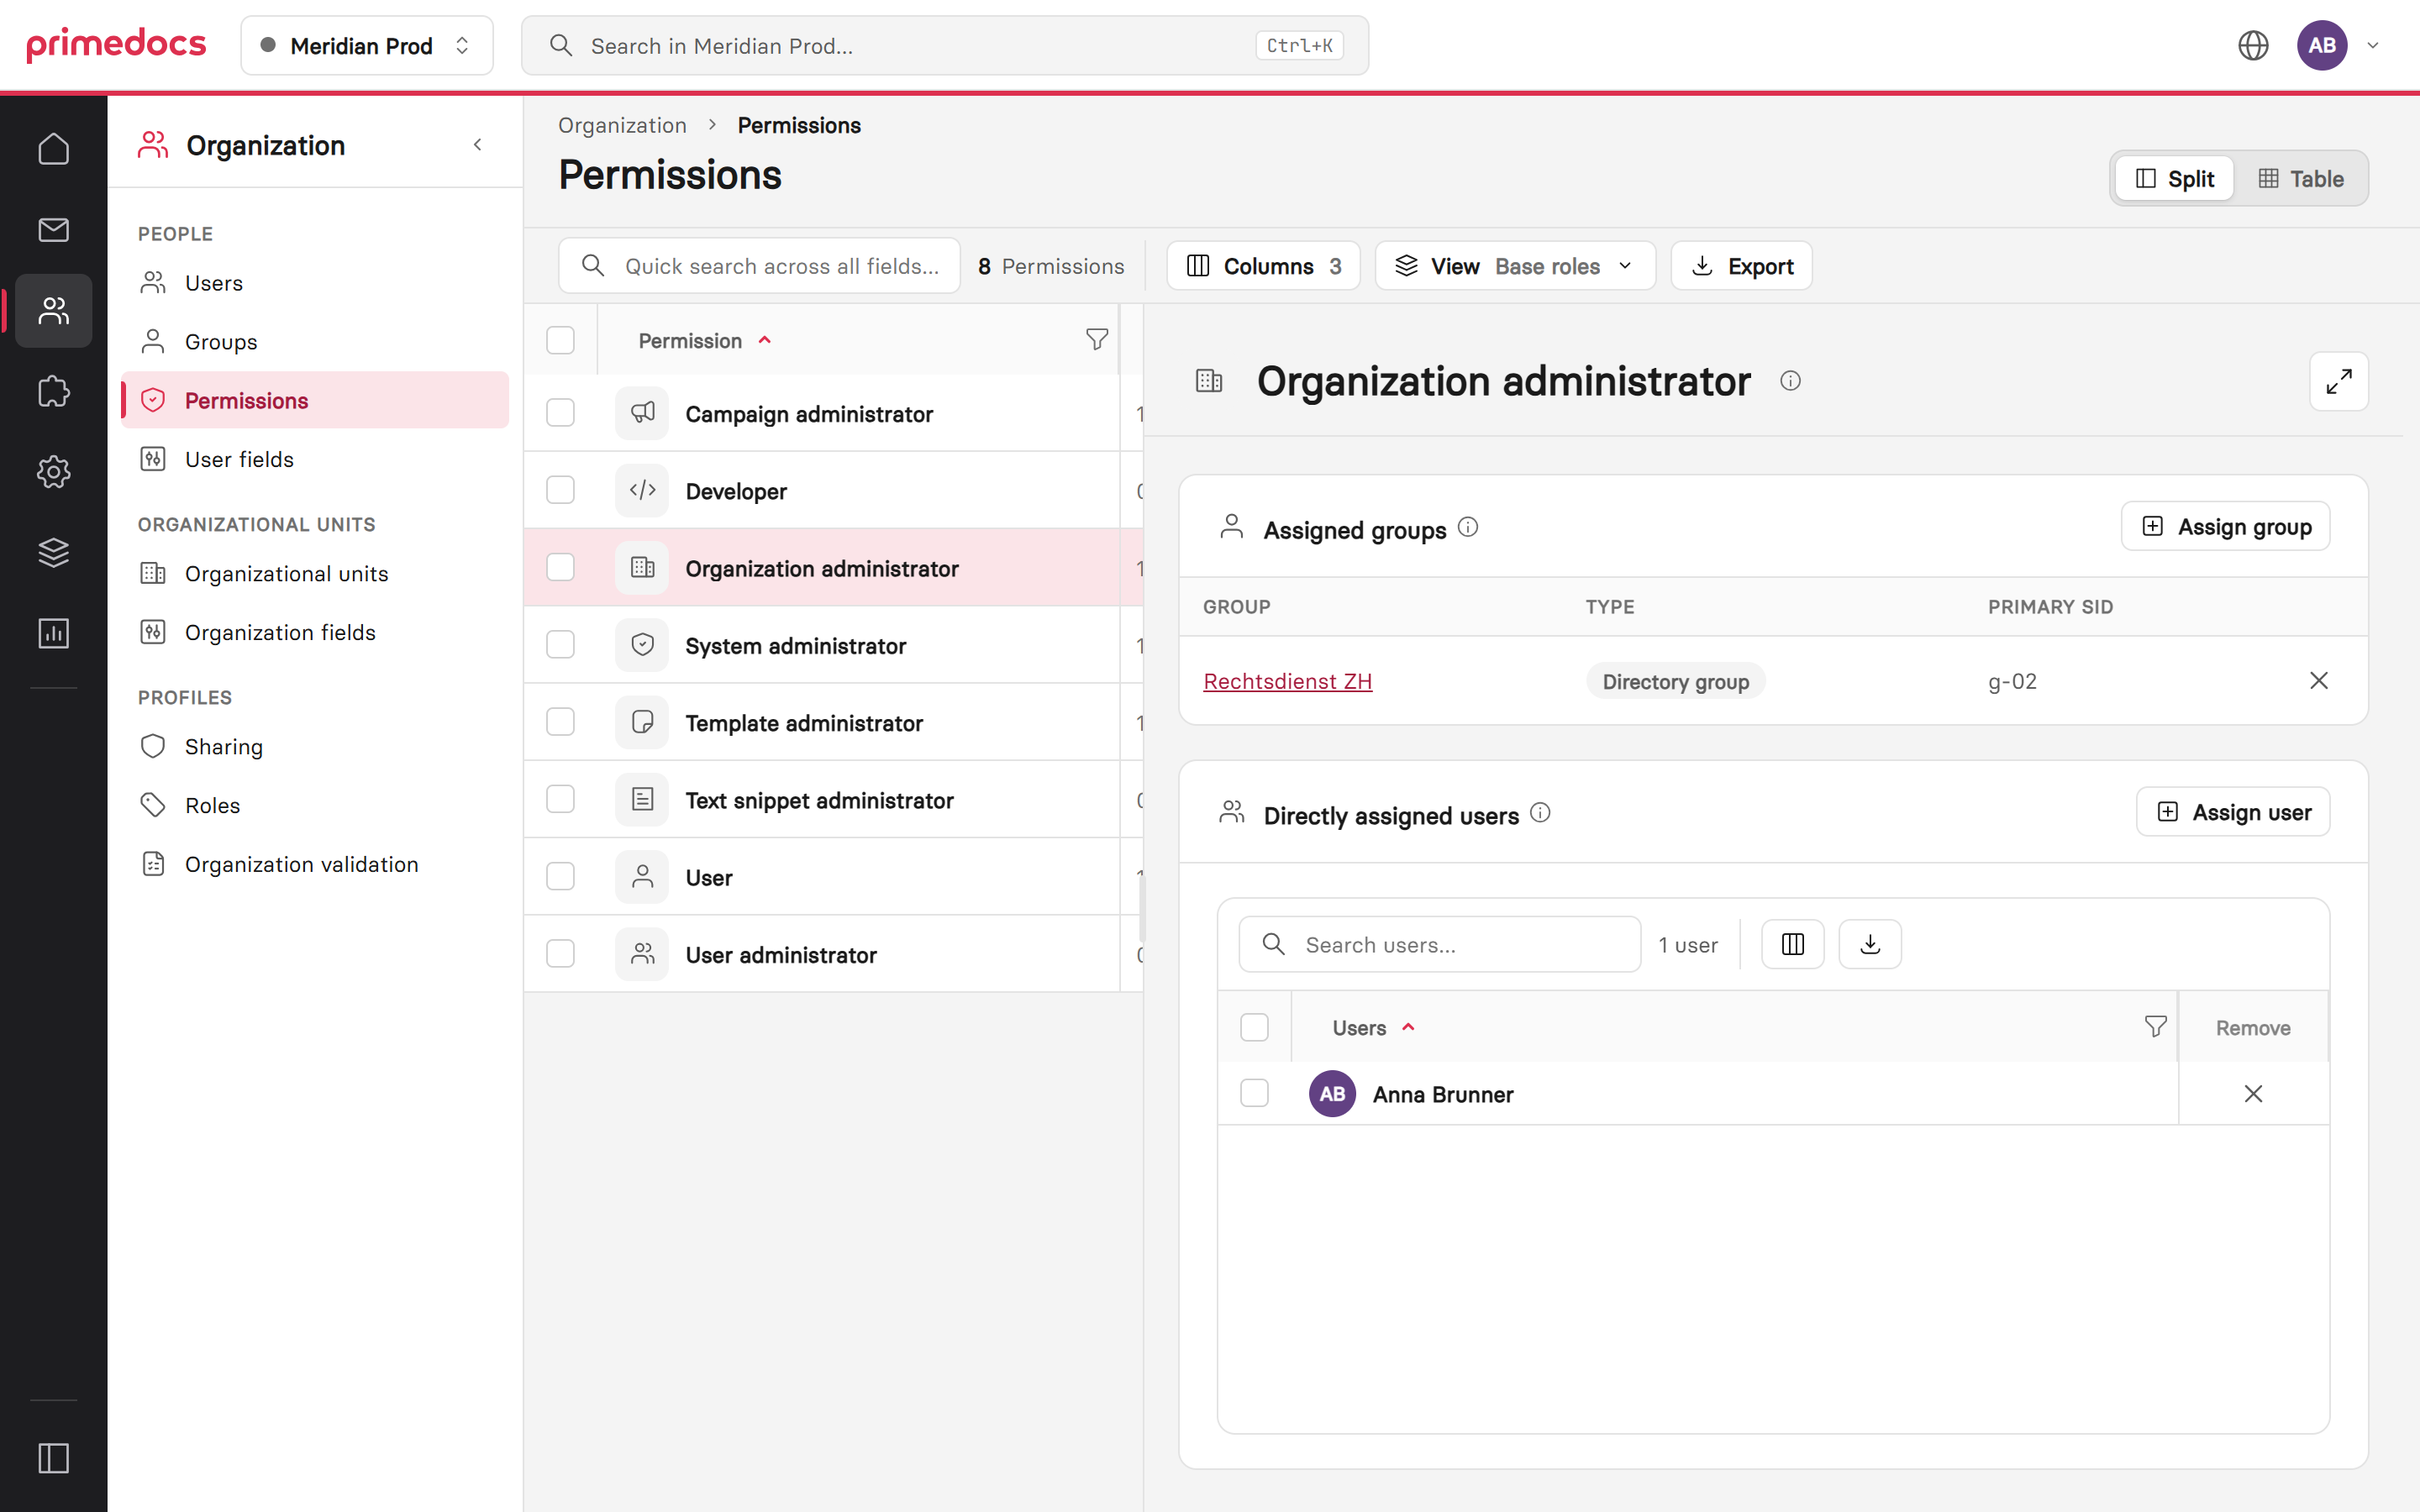Image resolution: width=2420 pixels, height=1512 pixels.
Task: Open the Rechtsdienst ZH group link
Action: pos(1287,681)
